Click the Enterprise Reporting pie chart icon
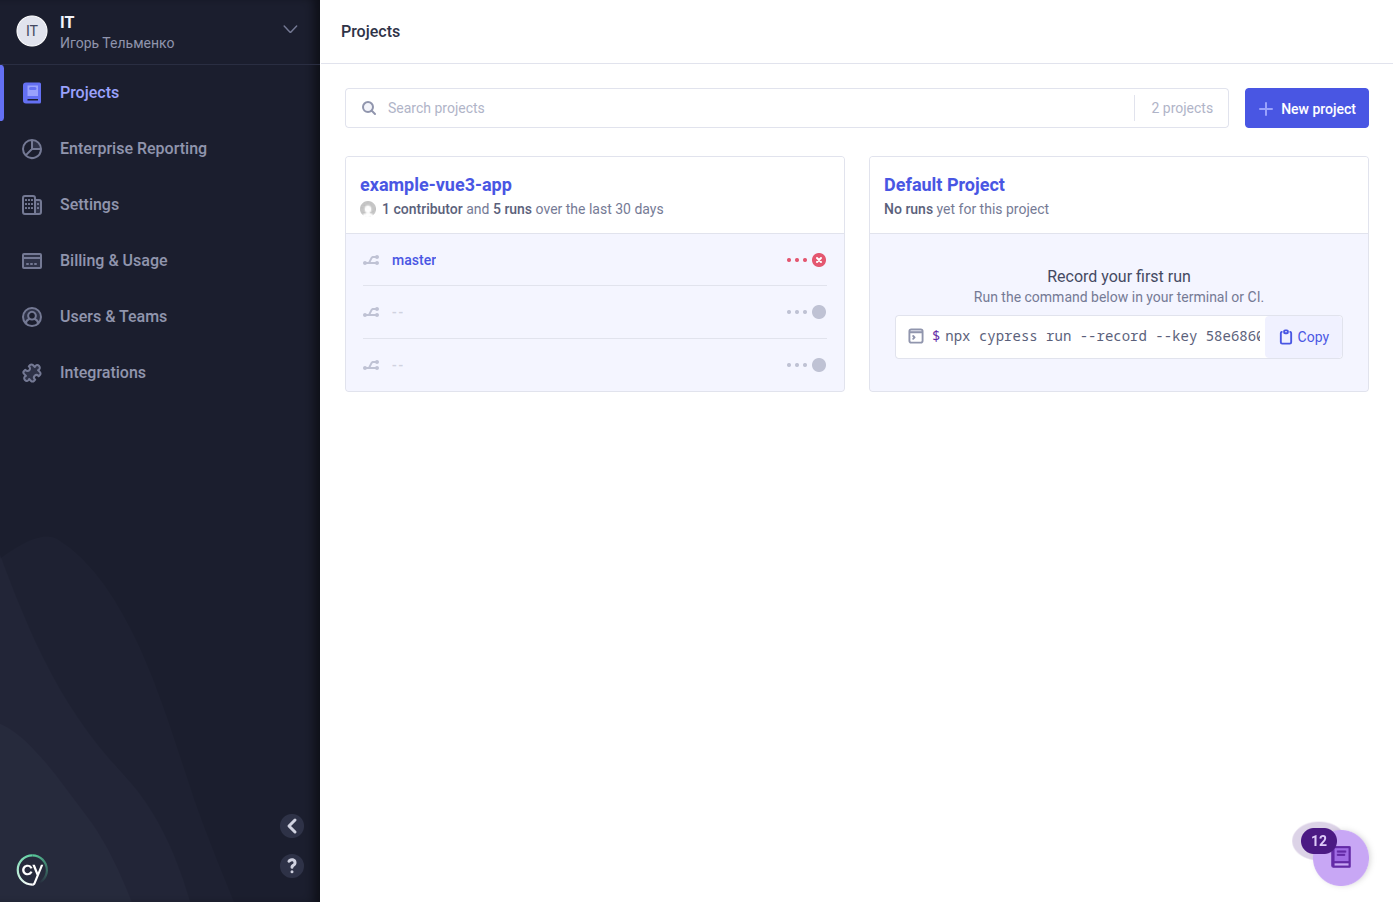This screenshot has height=902, width=1393. [32, 149]
